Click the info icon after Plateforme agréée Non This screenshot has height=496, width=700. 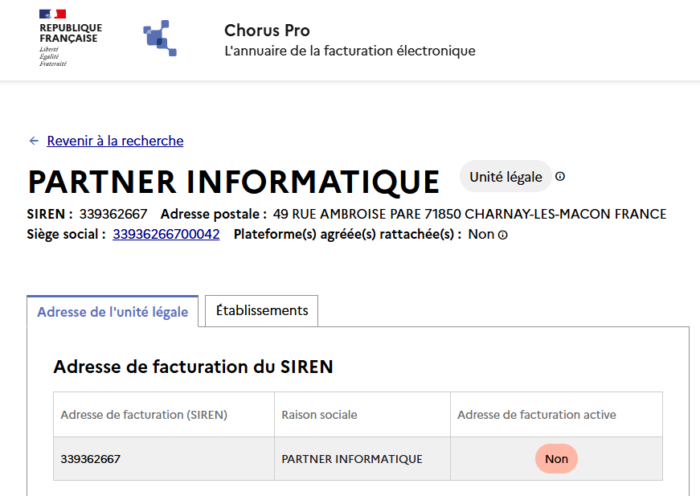point(503,235)
